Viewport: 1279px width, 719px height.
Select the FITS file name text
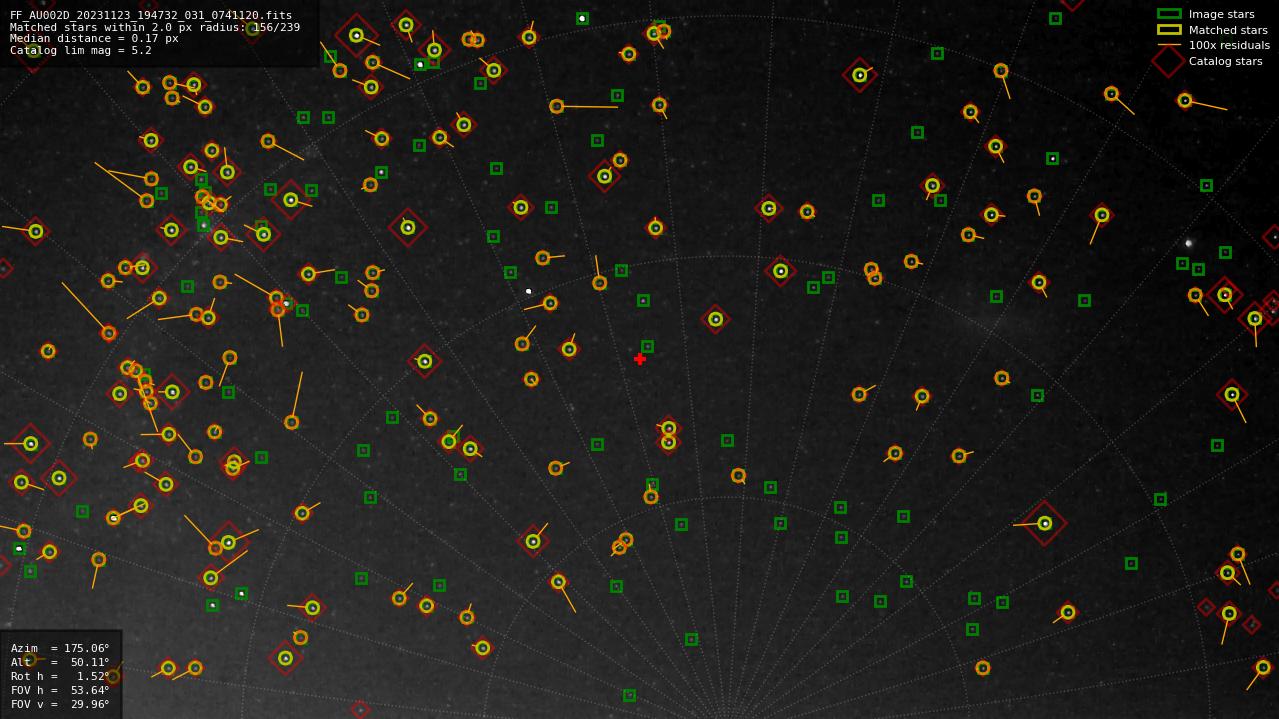click(151, 15)
